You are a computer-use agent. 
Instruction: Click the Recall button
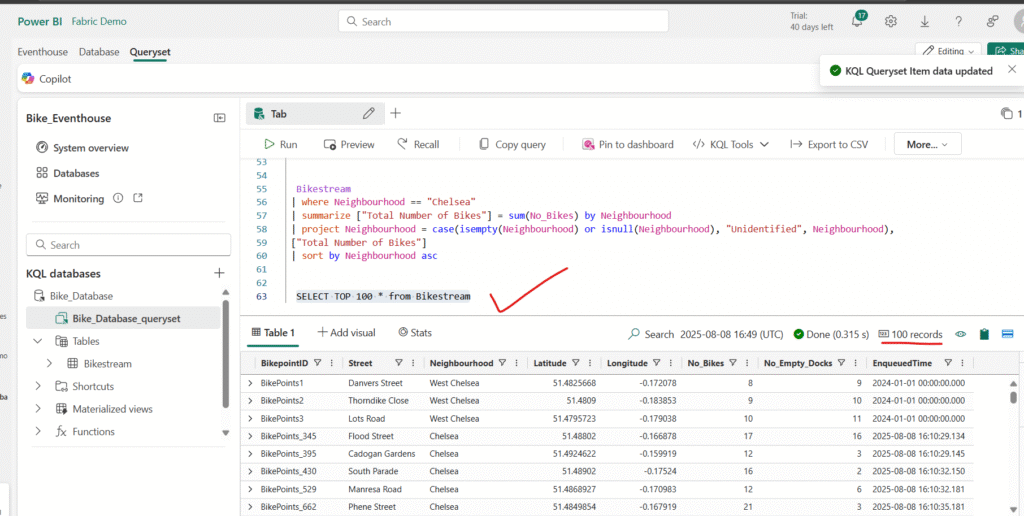(418, 144)
